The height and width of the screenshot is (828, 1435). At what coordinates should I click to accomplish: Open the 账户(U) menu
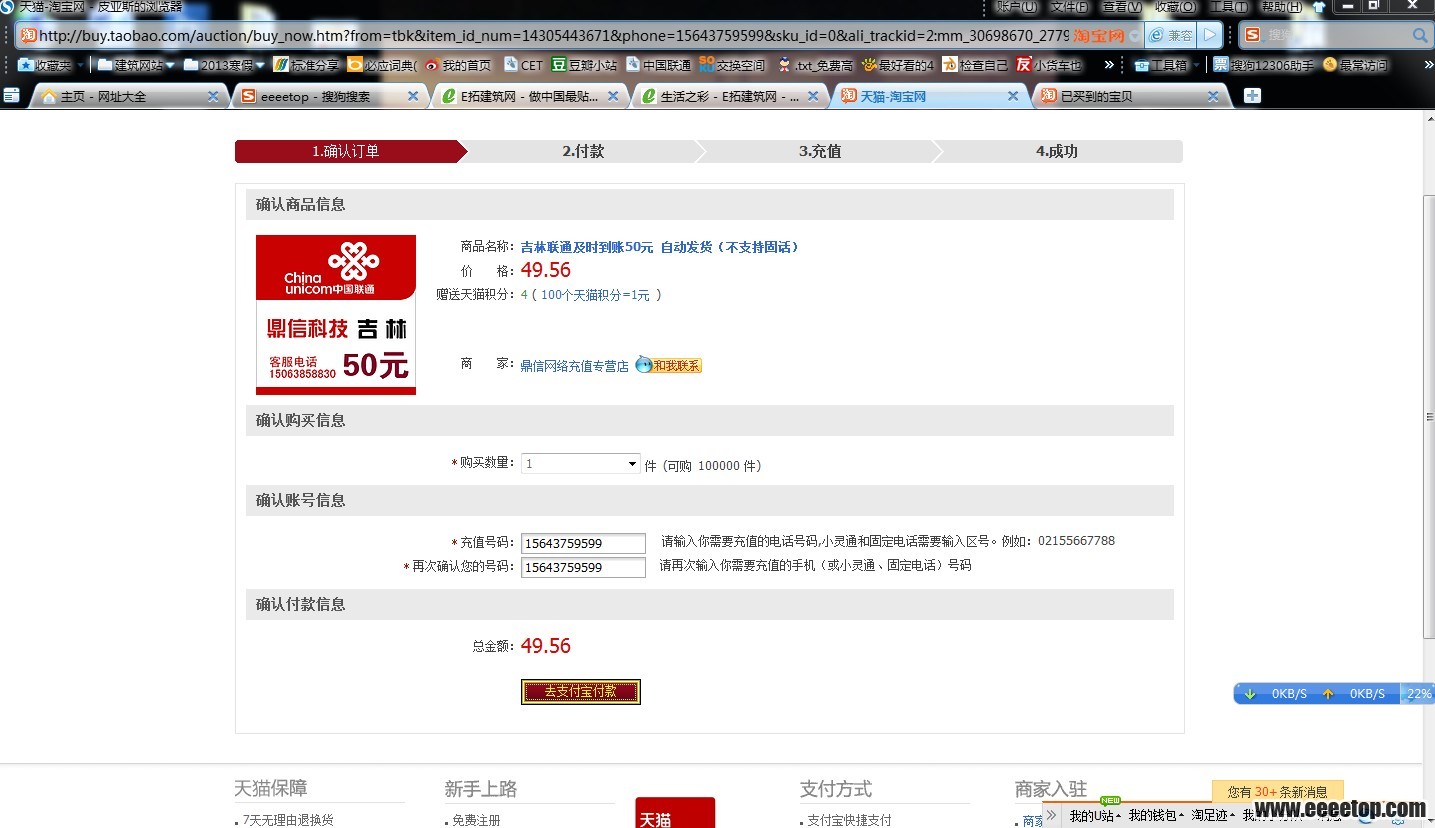point(1017,6)
